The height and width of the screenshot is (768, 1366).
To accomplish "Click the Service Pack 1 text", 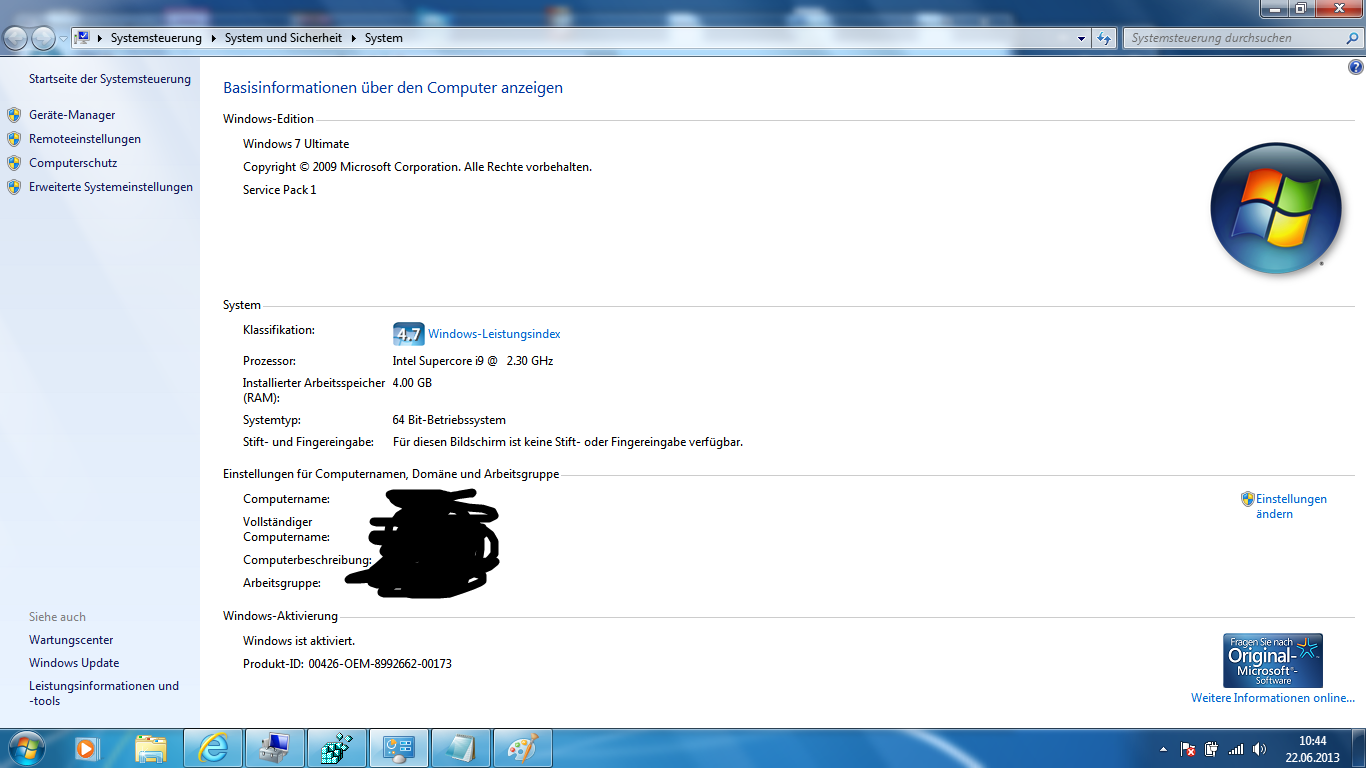I will coord(279,190).
